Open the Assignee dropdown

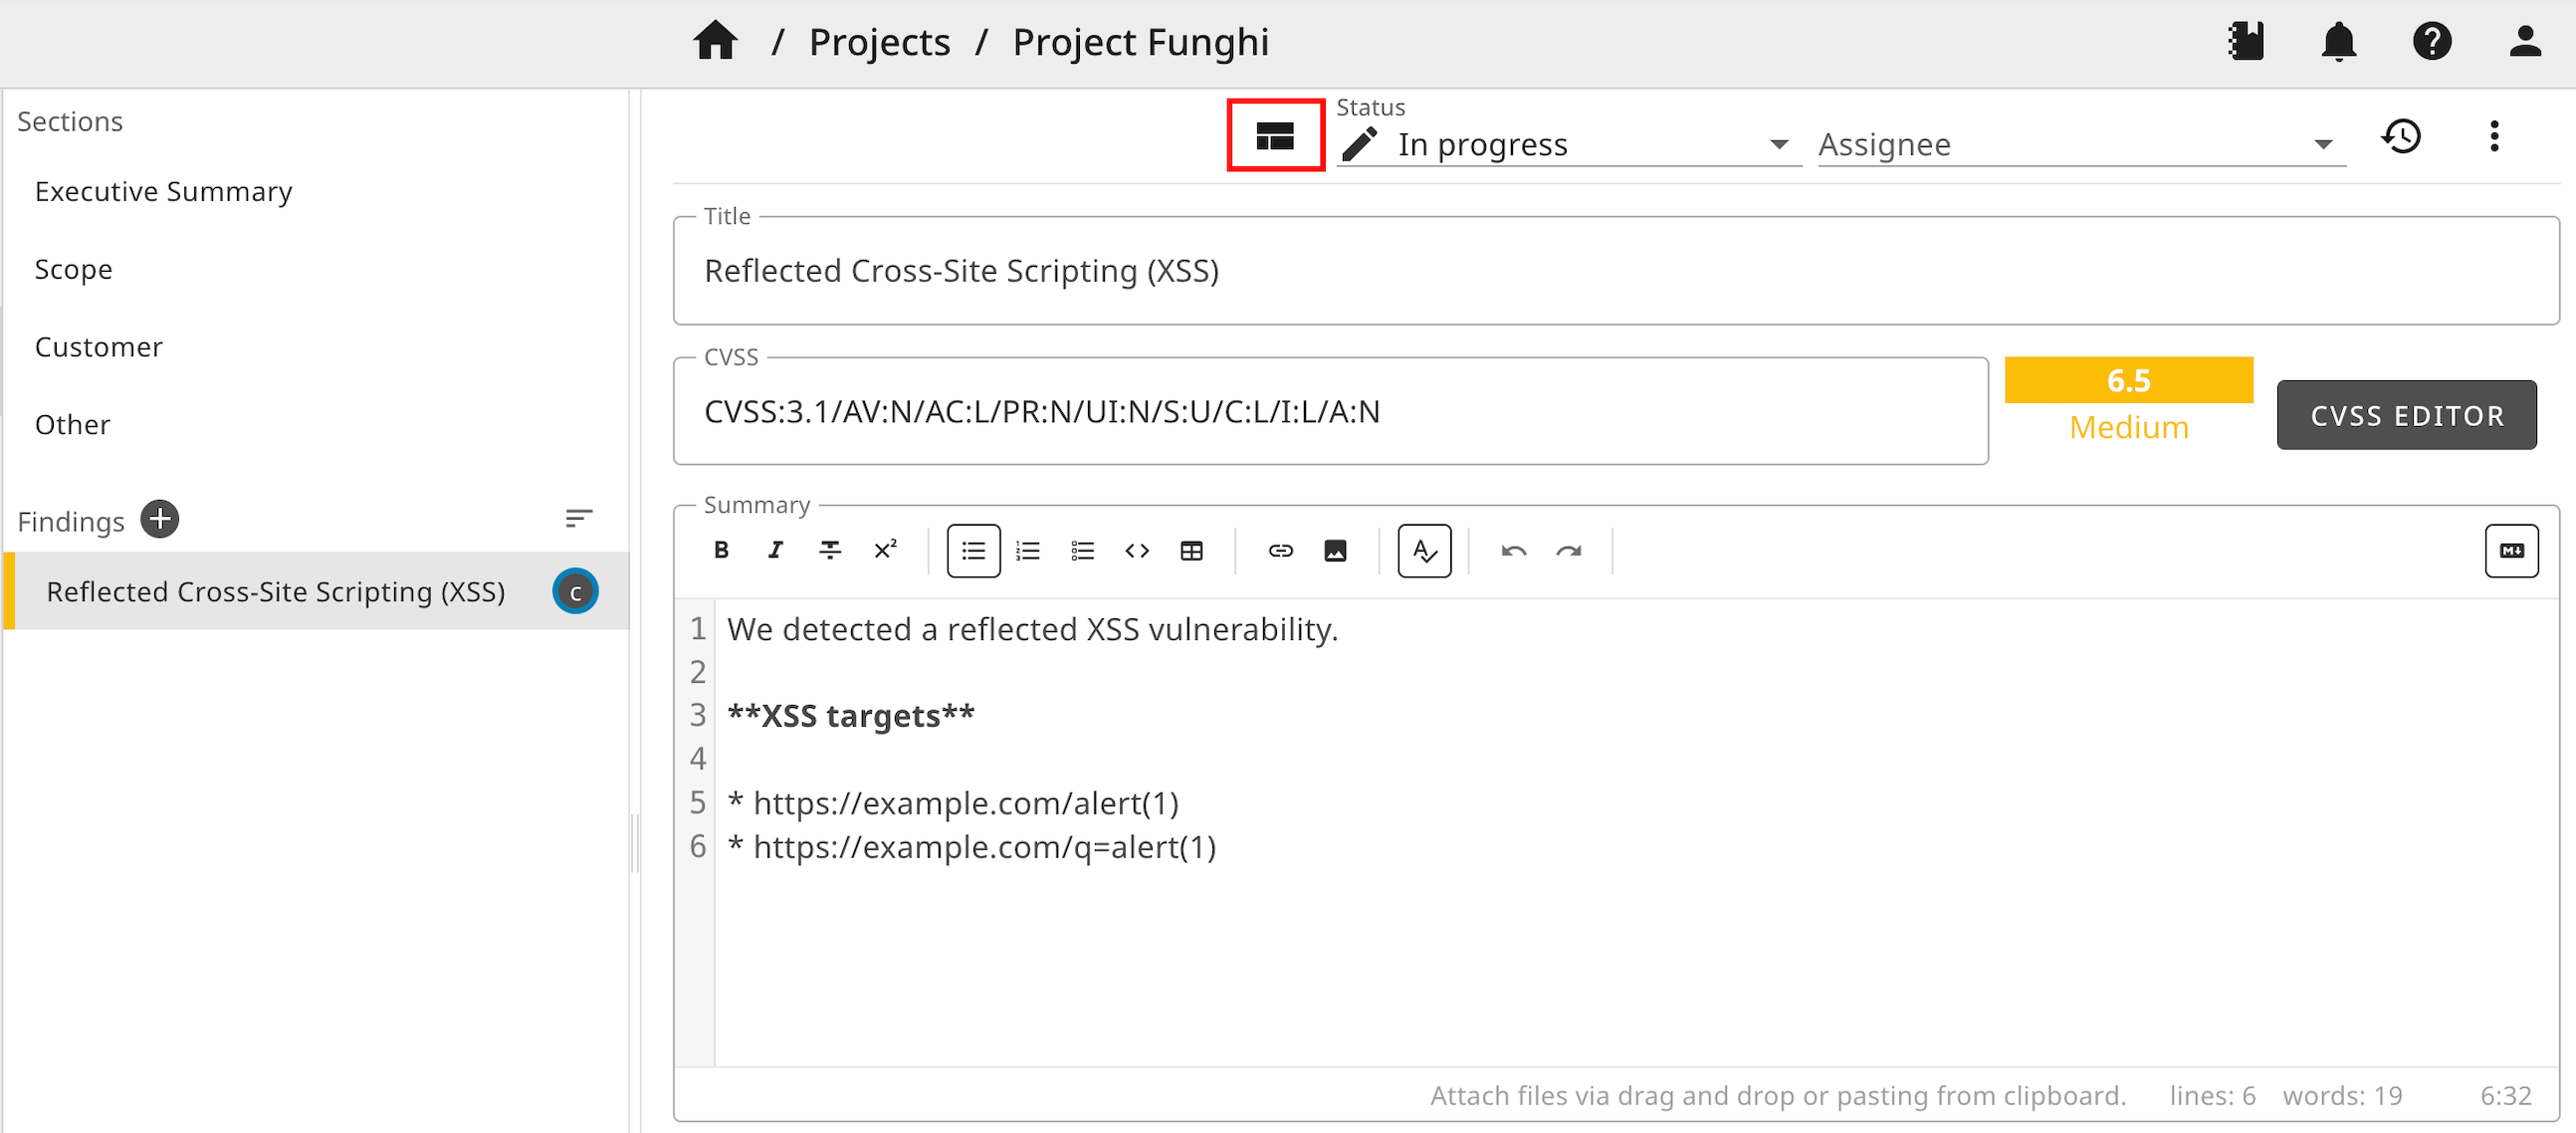coord(2081,144)
